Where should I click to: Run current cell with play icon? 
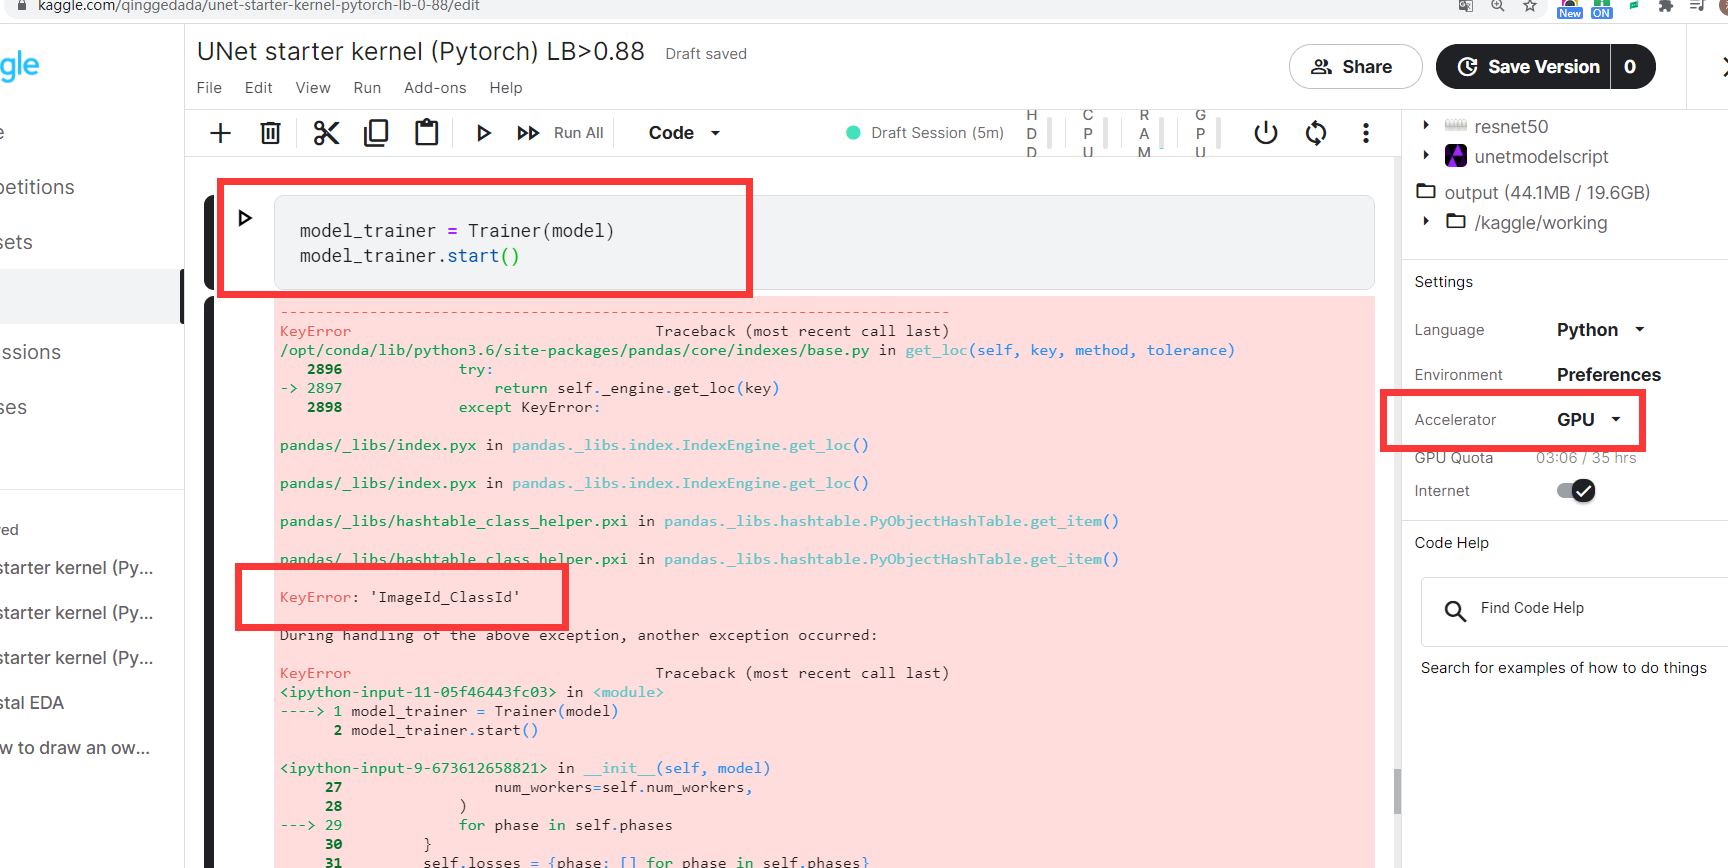484,133
